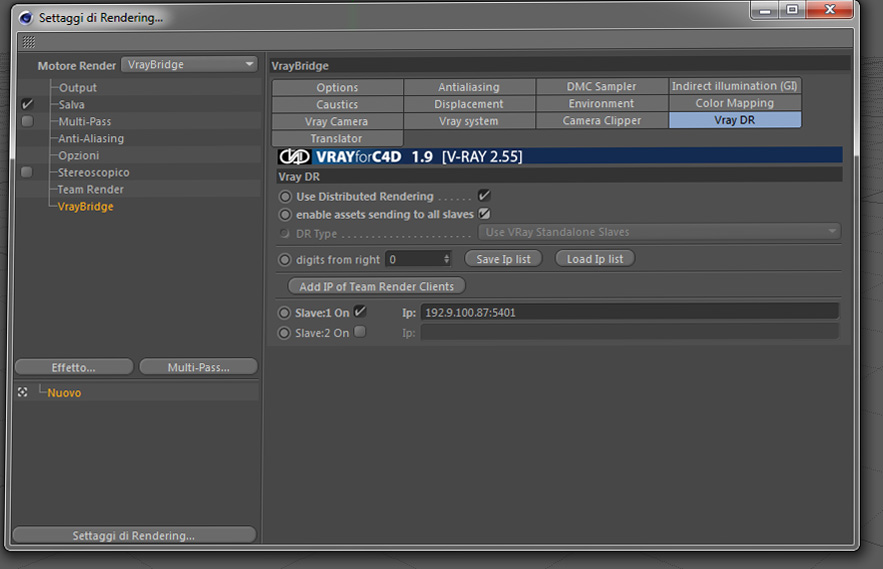Enable the Multi-Pass checkbox

point(27,121)
